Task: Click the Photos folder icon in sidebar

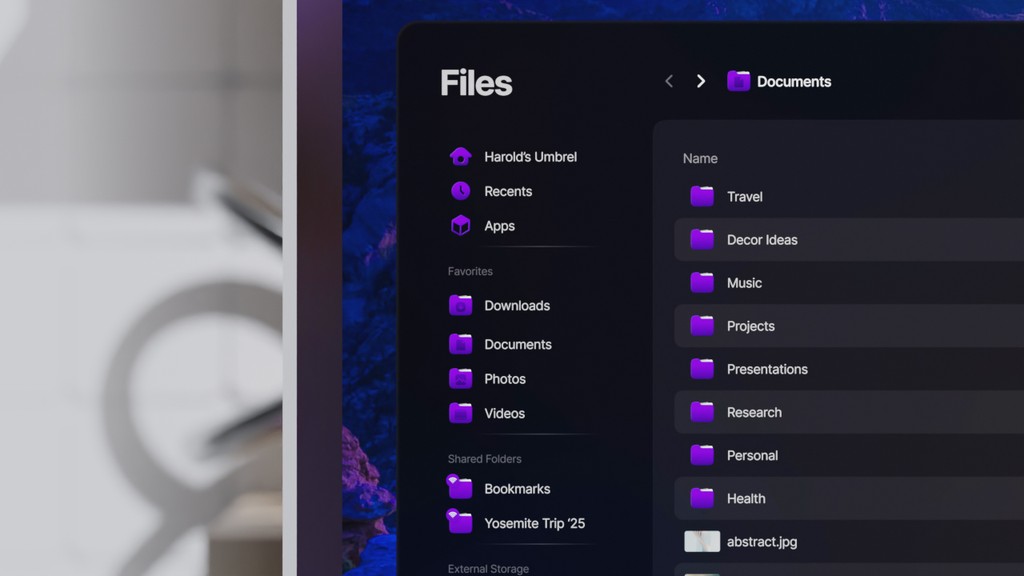Action: click(460, 379)
